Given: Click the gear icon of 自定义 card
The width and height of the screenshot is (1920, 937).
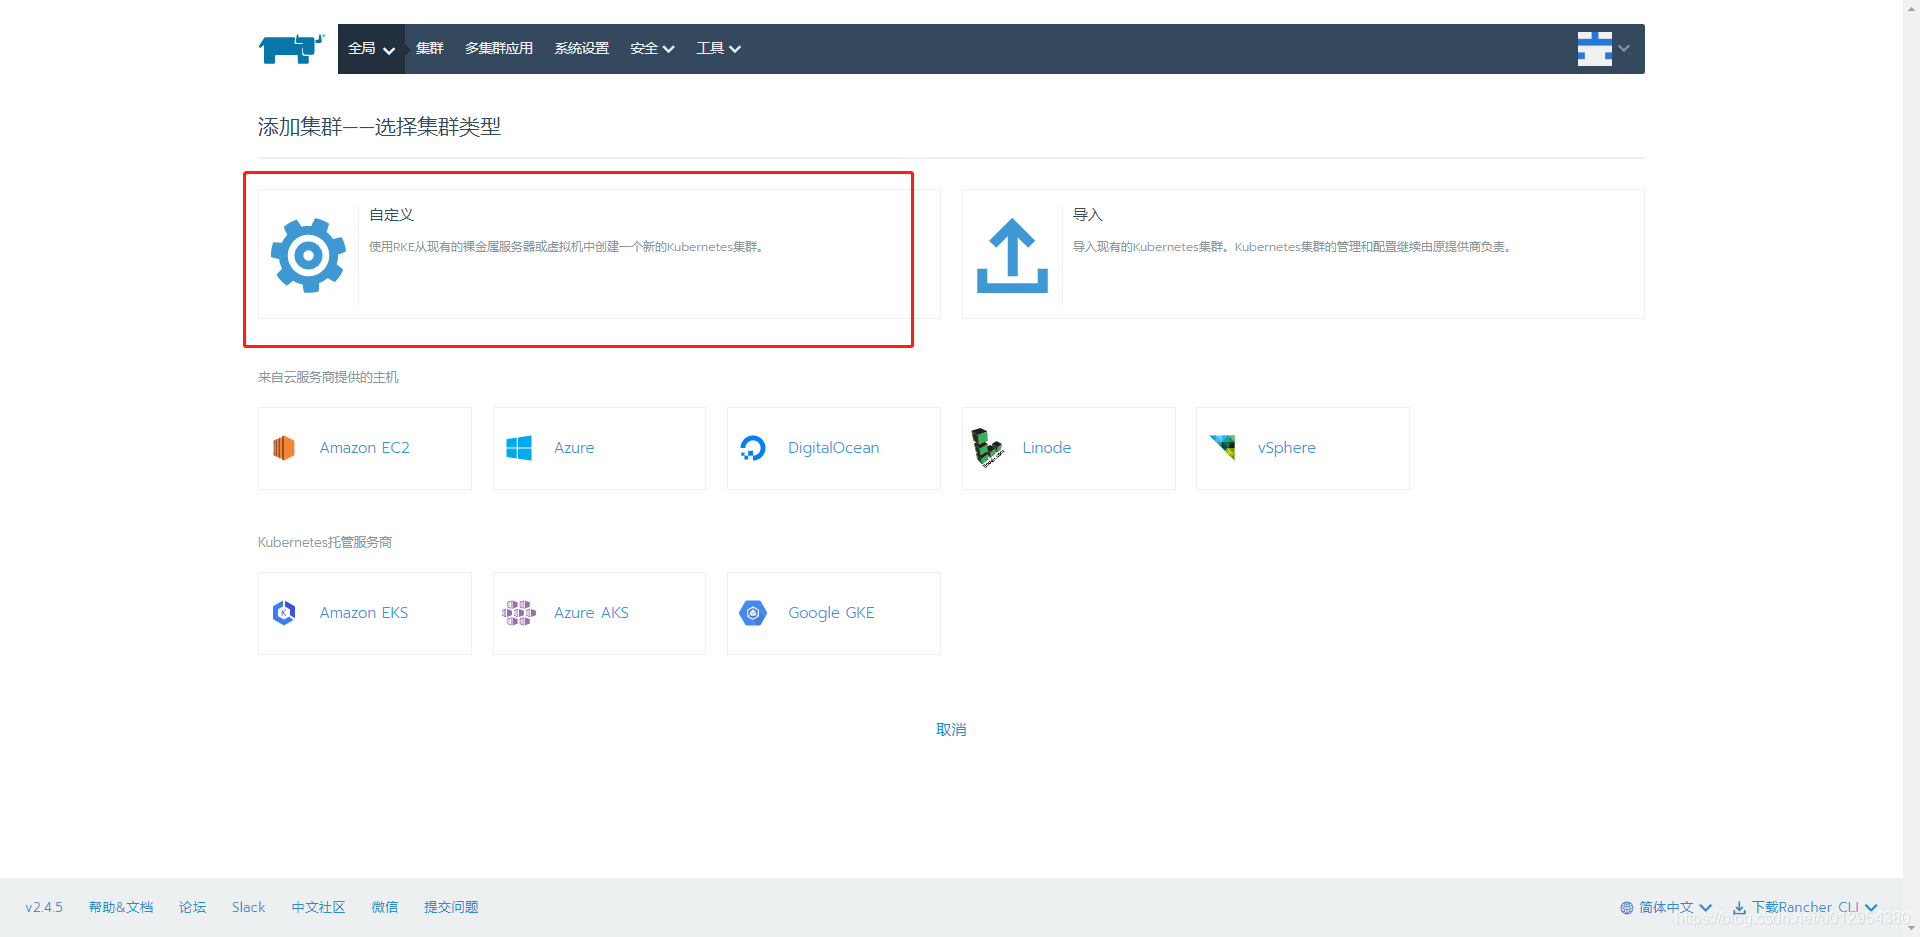Looking at the screenshot, I should 308,255.
